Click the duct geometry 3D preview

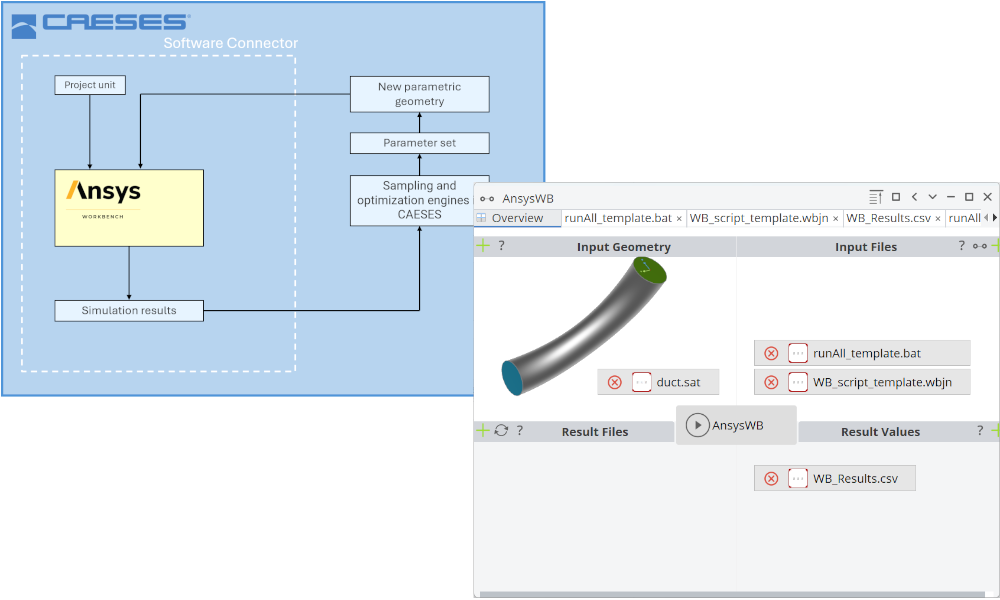[584, 325]
